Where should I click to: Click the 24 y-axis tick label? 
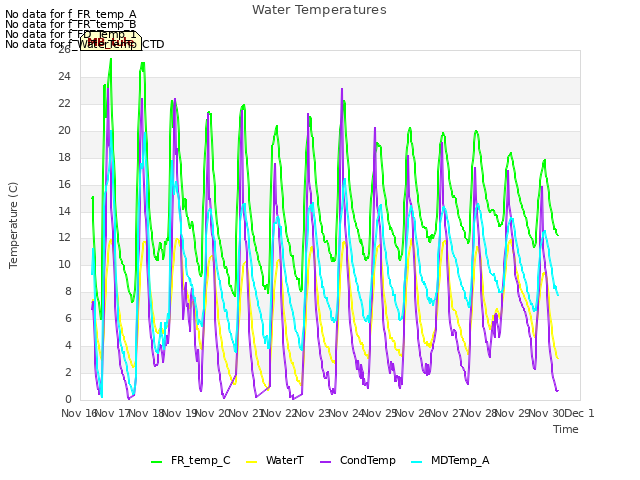coord(64,76)
